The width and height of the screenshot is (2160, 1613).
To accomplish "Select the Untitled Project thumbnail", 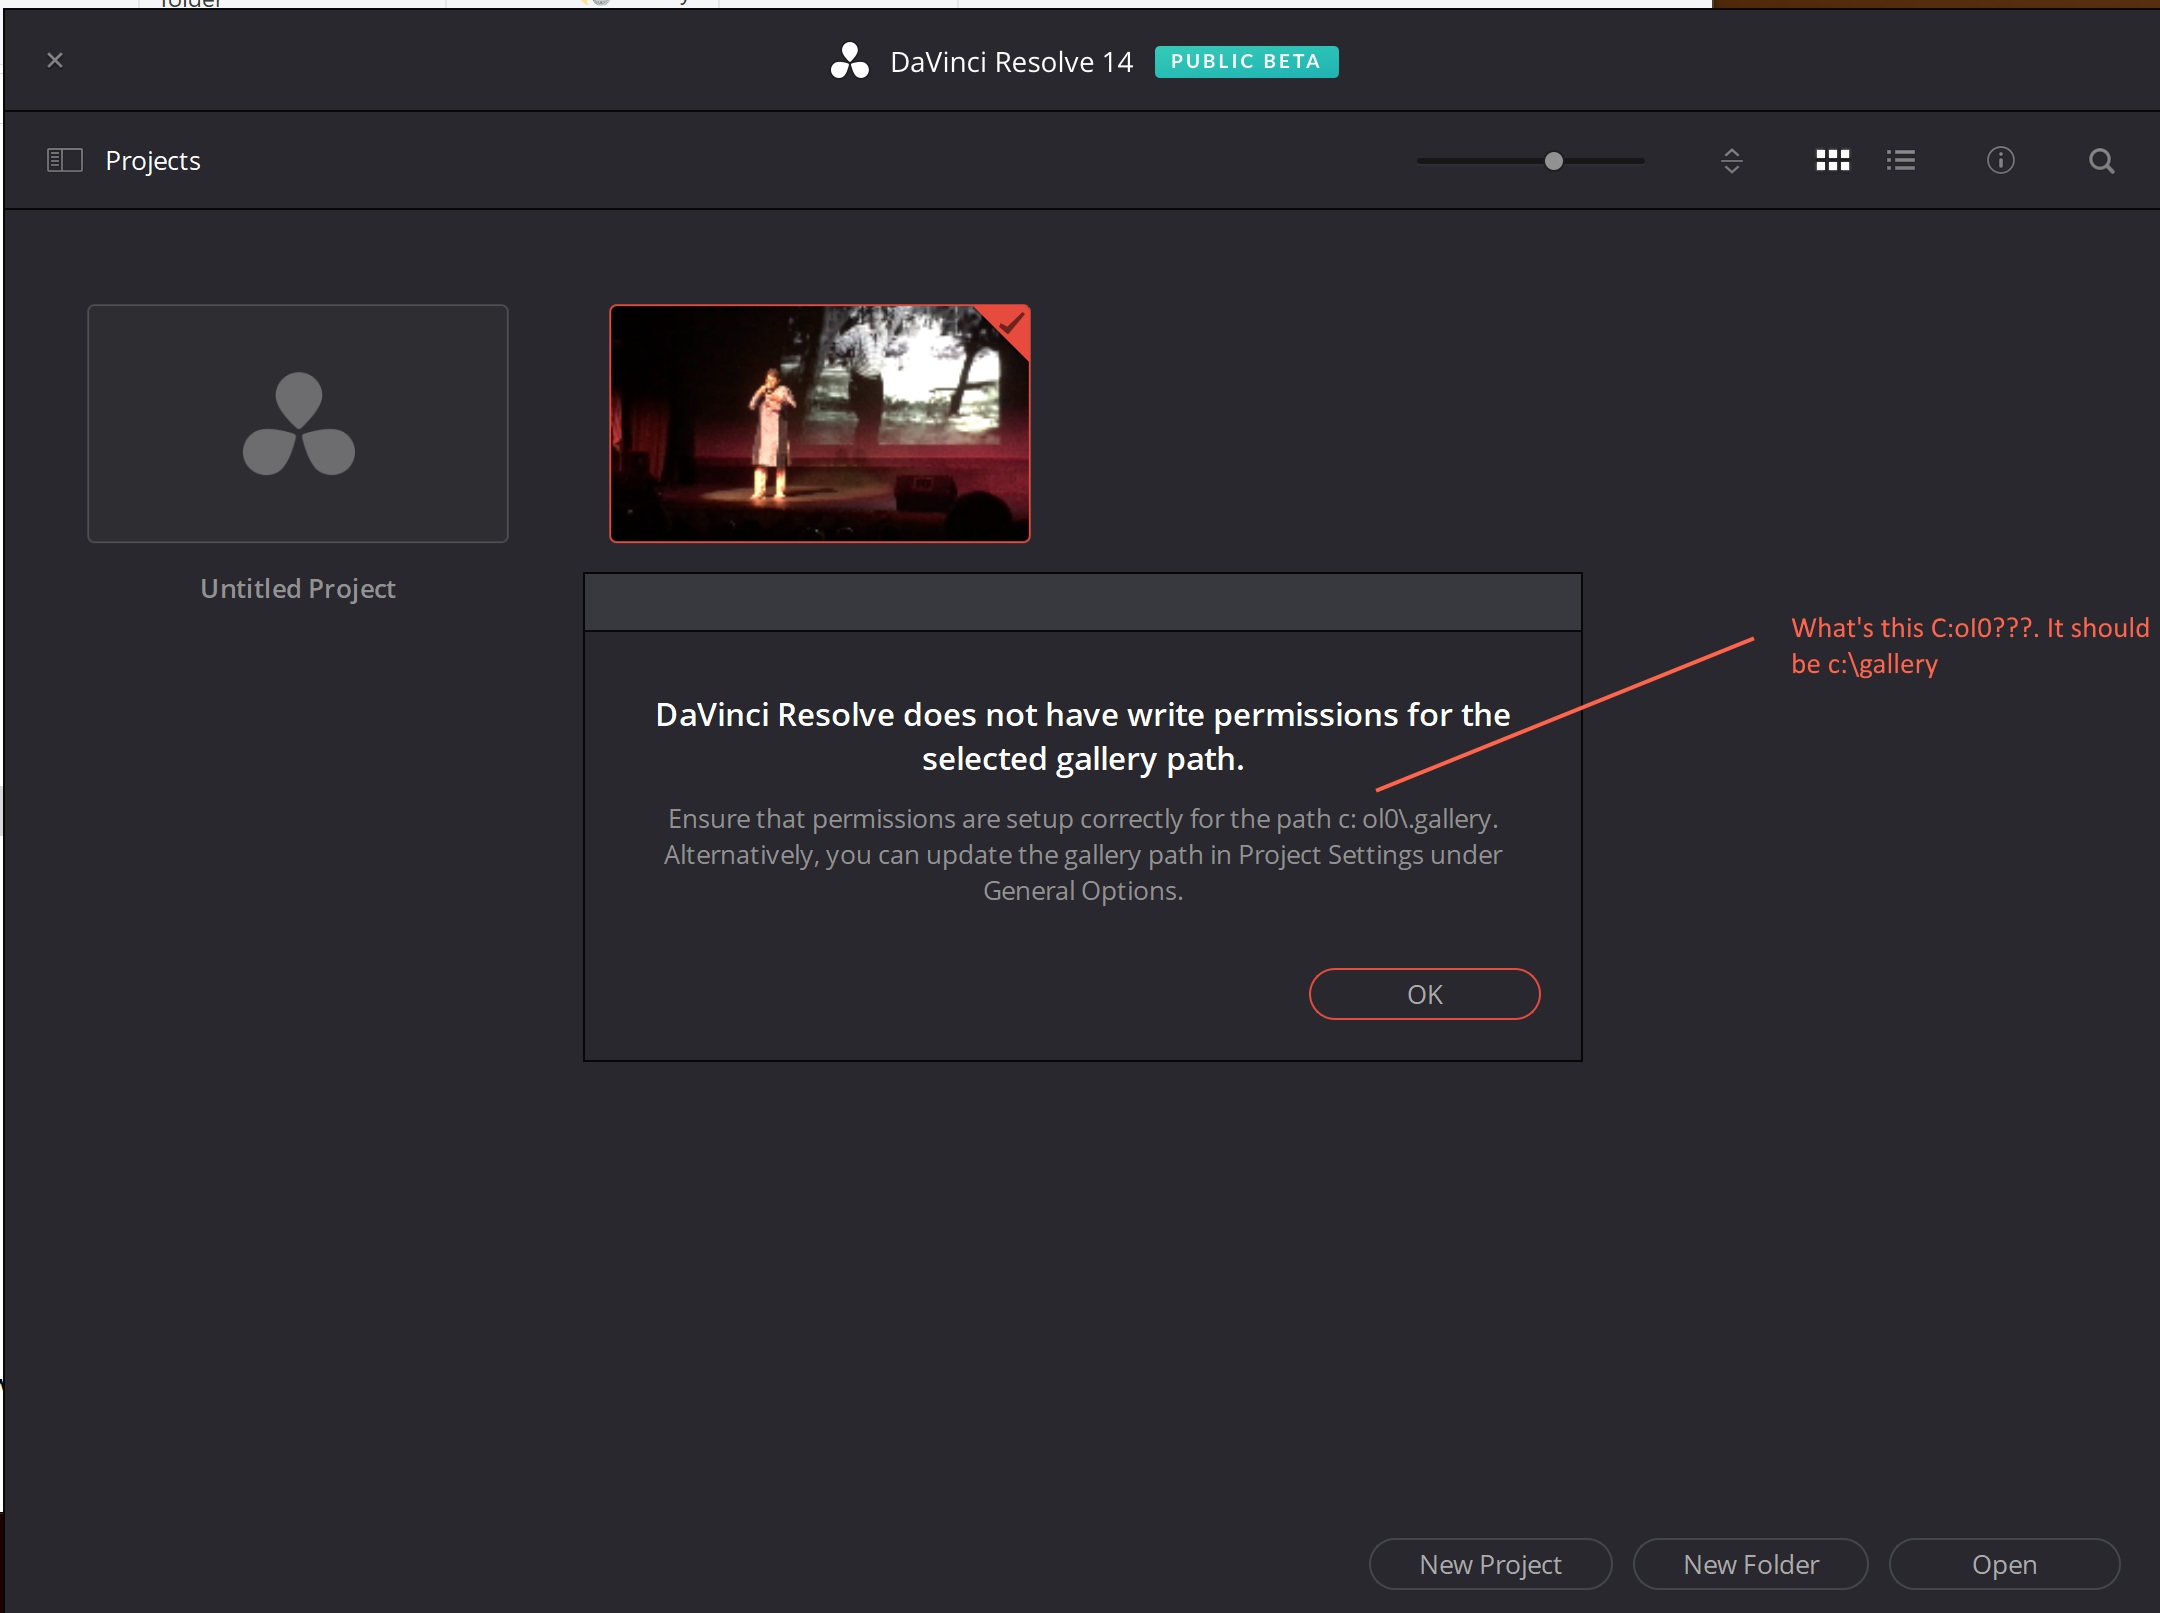I will [x=298, y=424].
